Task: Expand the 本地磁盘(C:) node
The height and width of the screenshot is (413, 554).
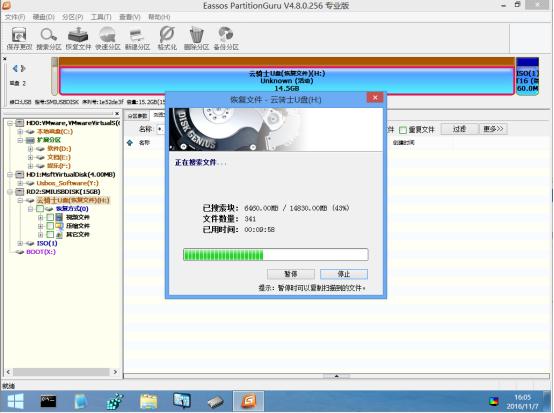Action: 20,132
